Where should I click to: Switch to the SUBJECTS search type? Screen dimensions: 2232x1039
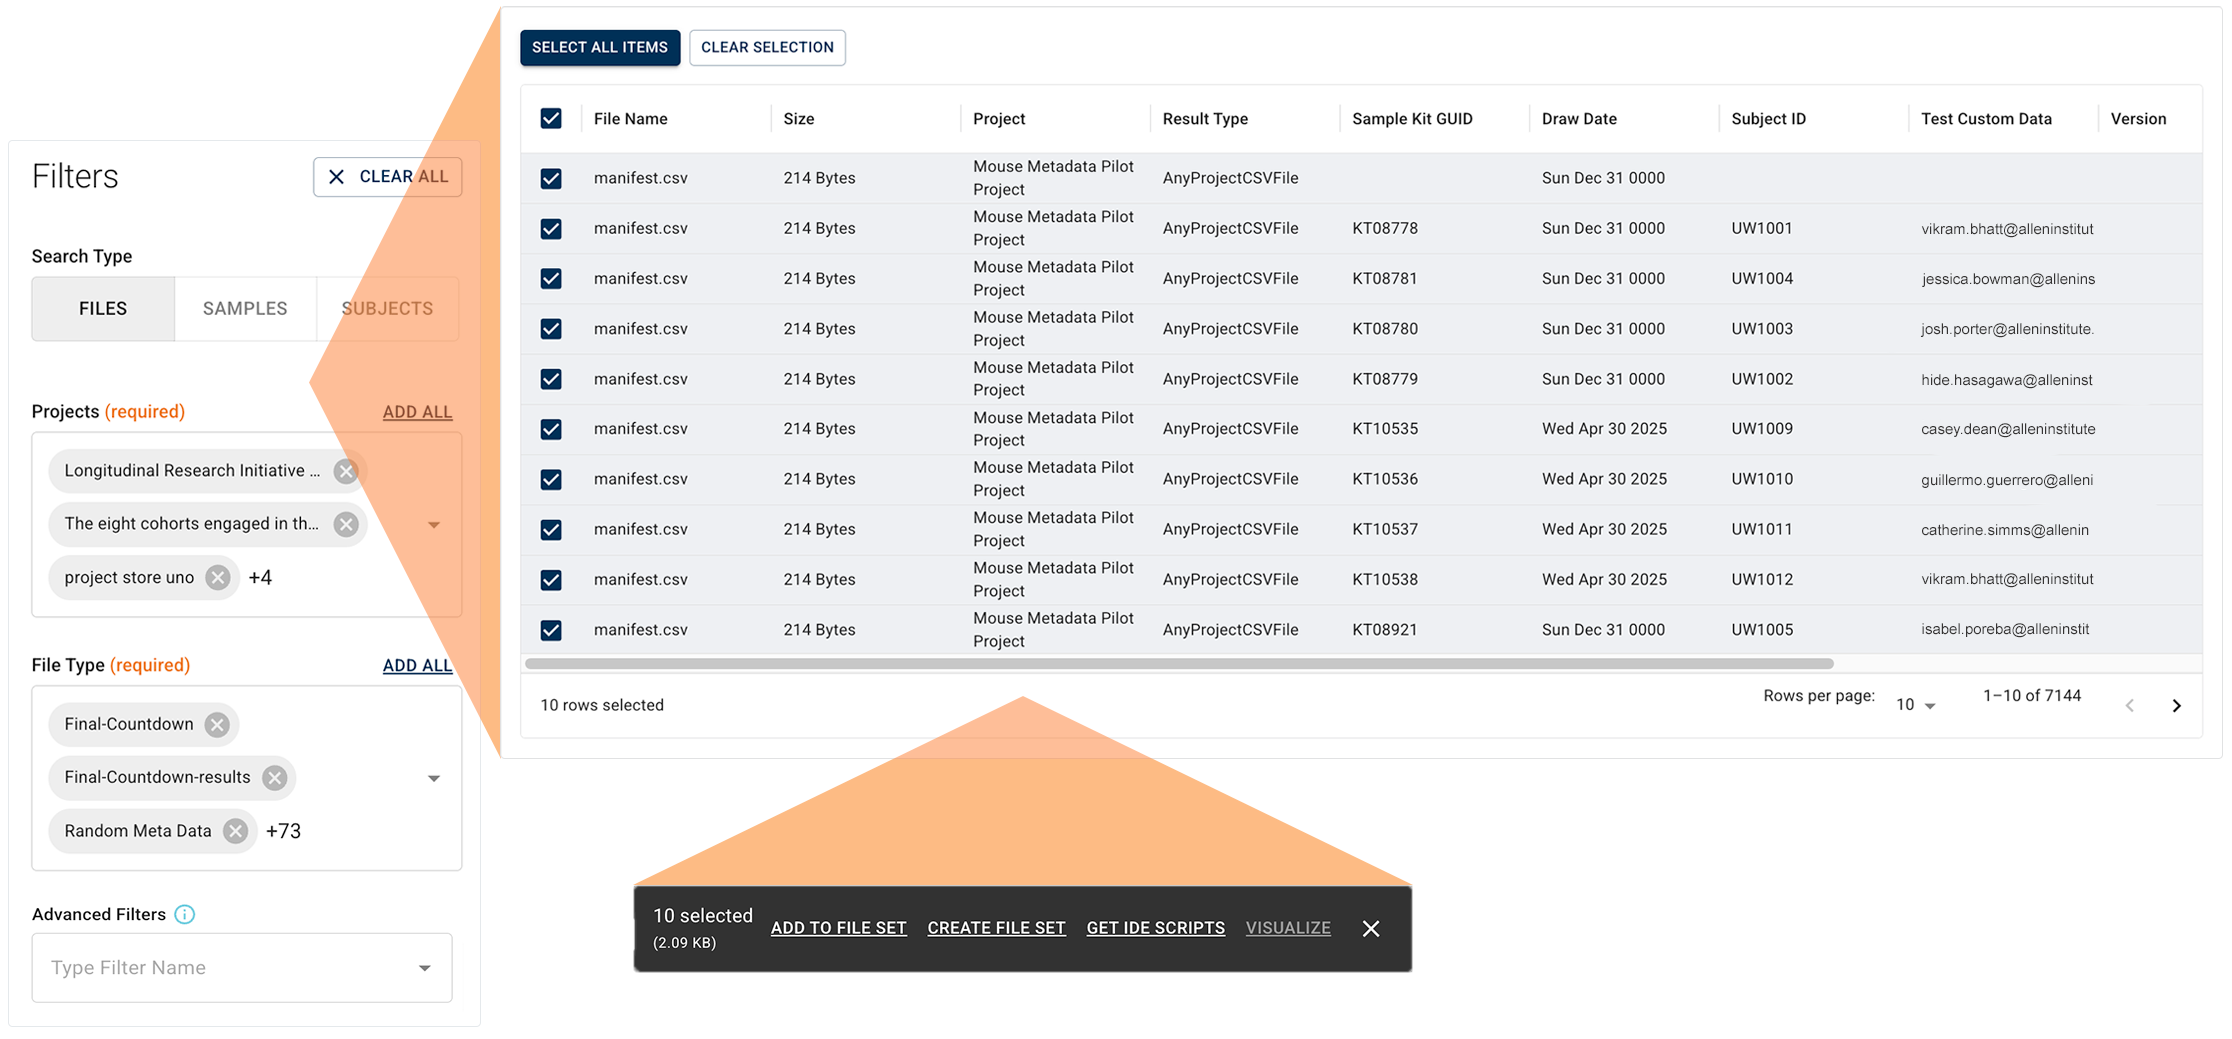click(x=387, y=309)
